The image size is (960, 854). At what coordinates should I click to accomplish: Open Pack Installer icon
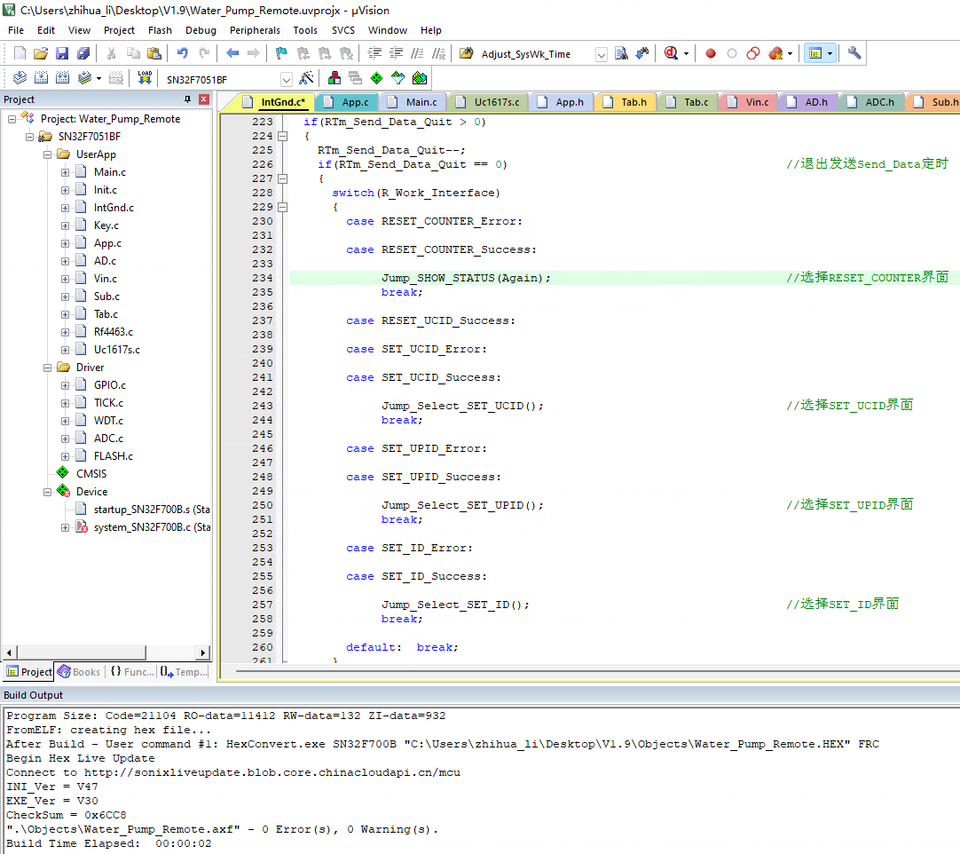[419, 78]
